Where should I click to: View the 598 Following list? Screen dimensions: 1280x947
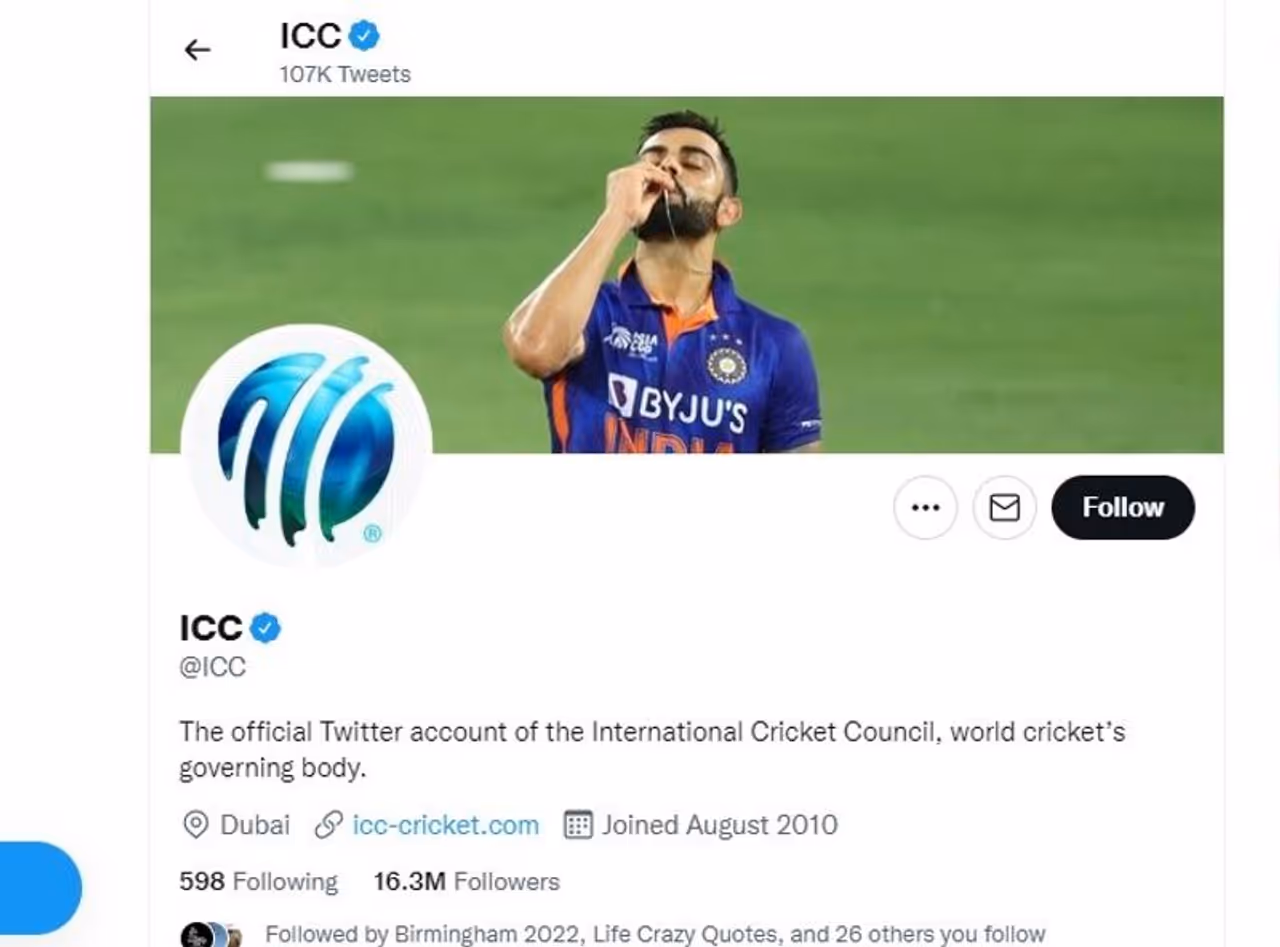point(258,881)
